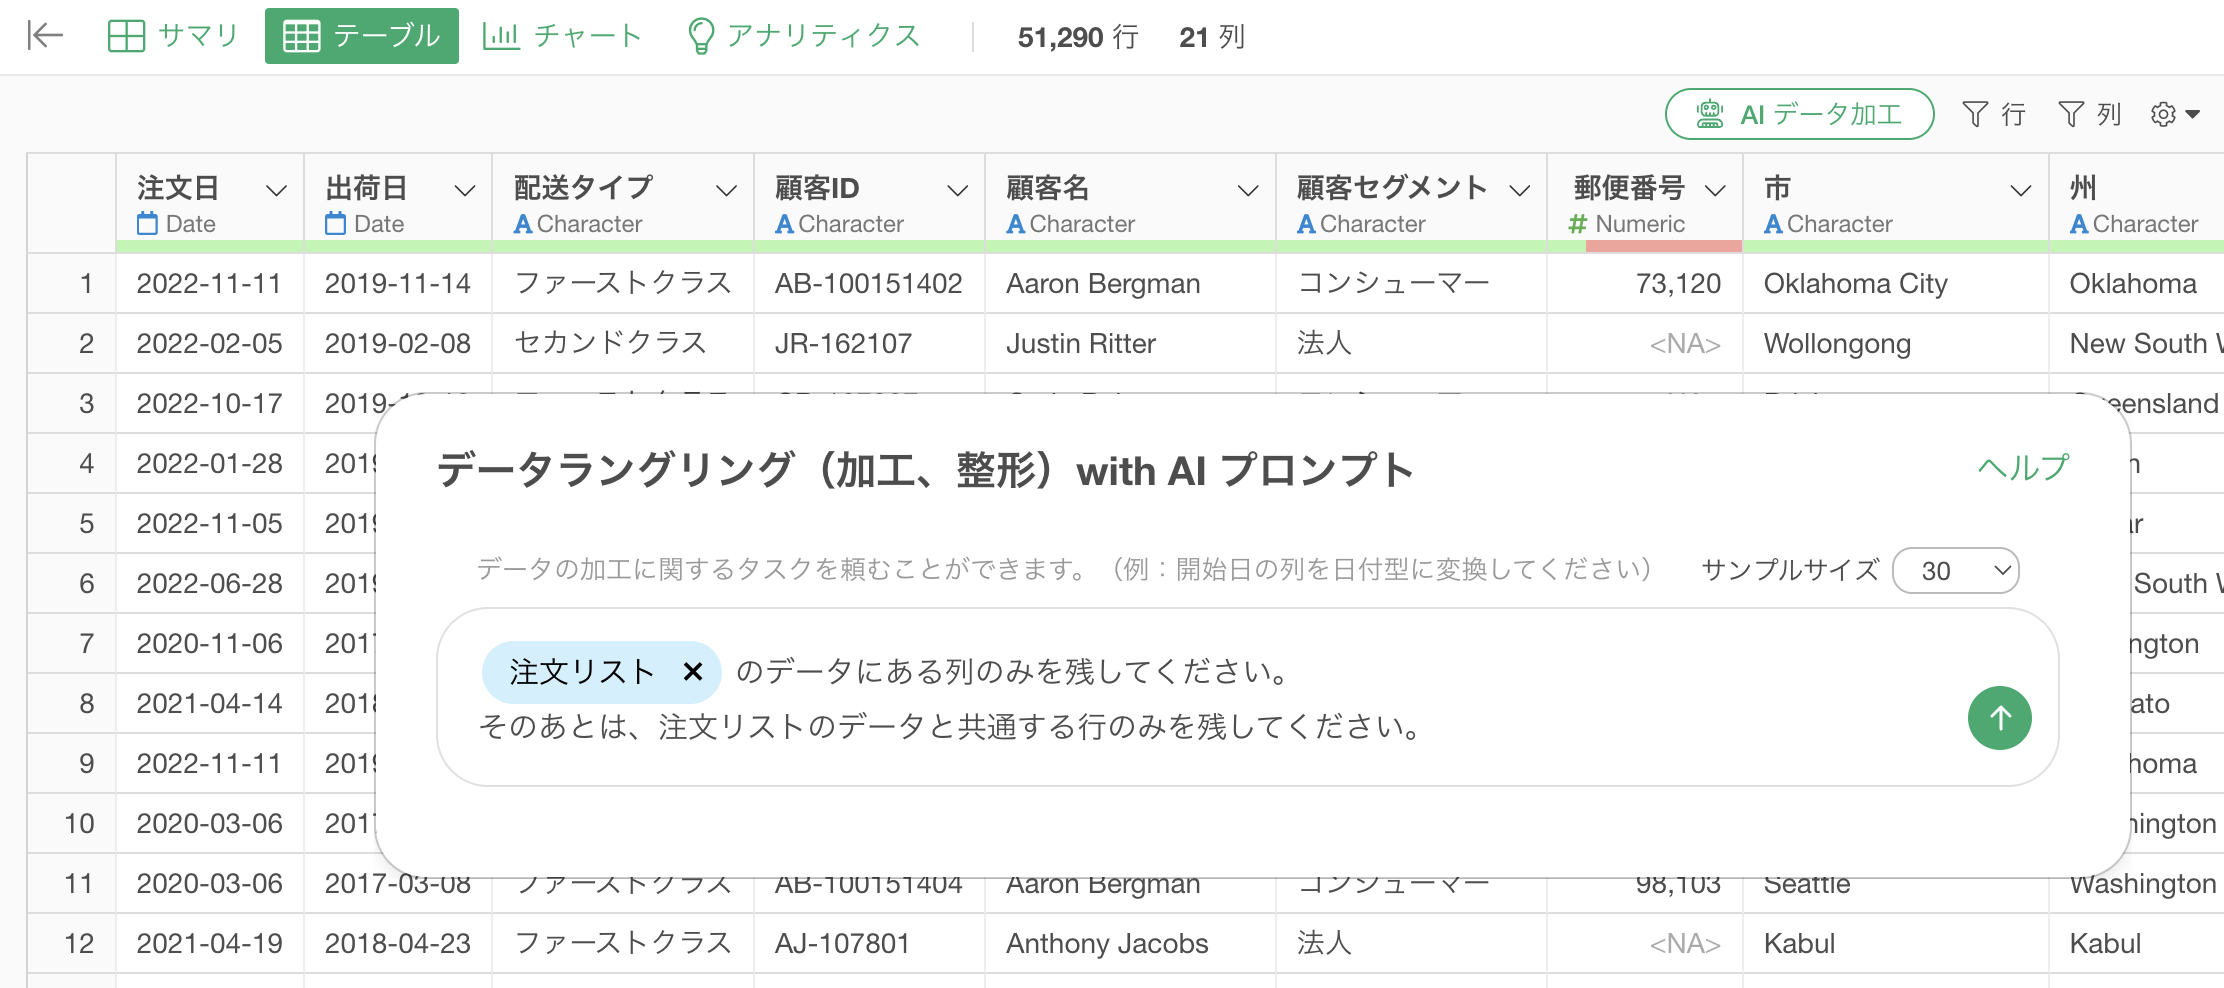The image size is (2224, 988).
Task: Click the back arrow collapse icon
Action: pos(45,36)
